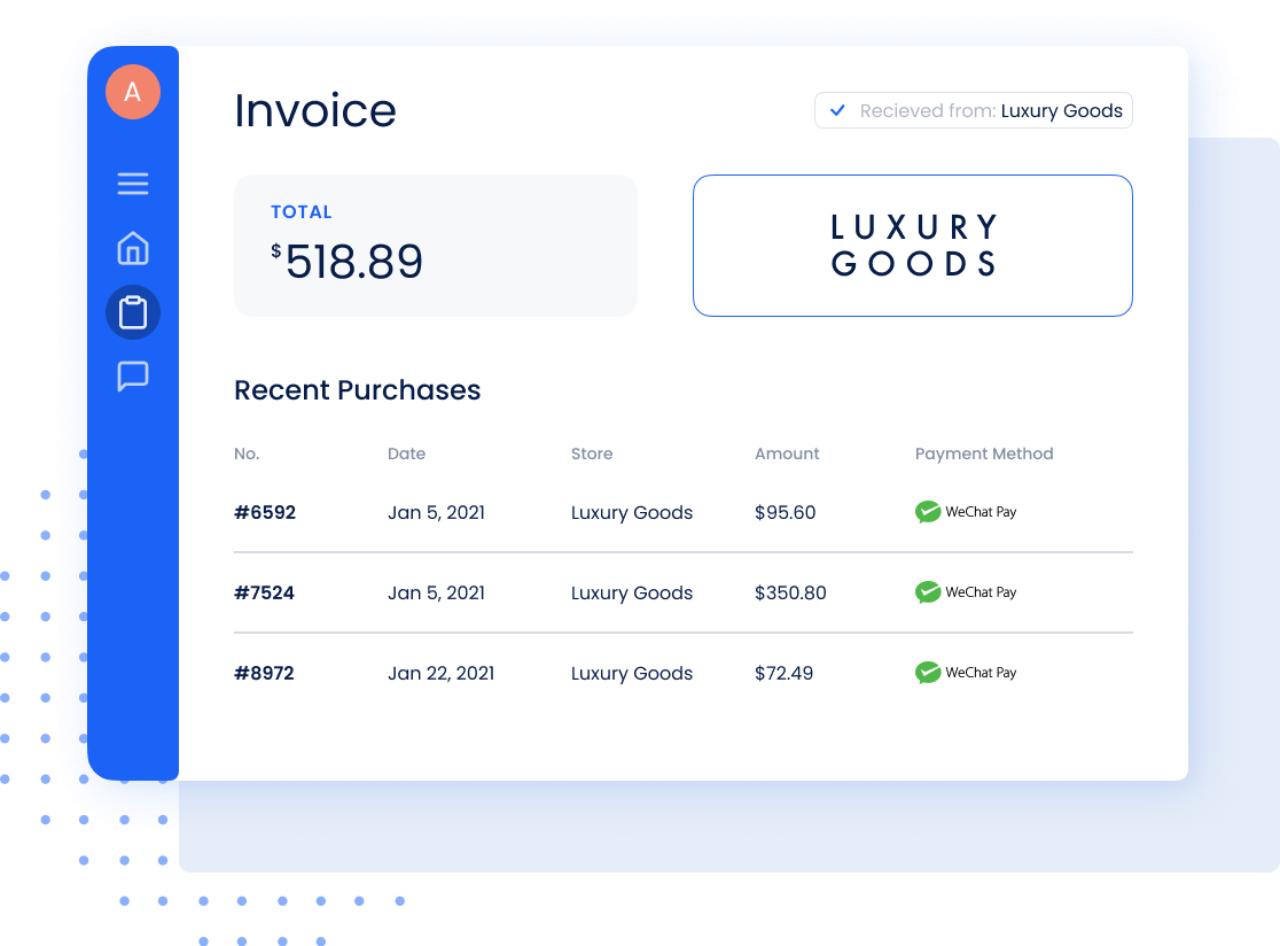Click Luxury Goods store in row #7524

click(632, 593)
